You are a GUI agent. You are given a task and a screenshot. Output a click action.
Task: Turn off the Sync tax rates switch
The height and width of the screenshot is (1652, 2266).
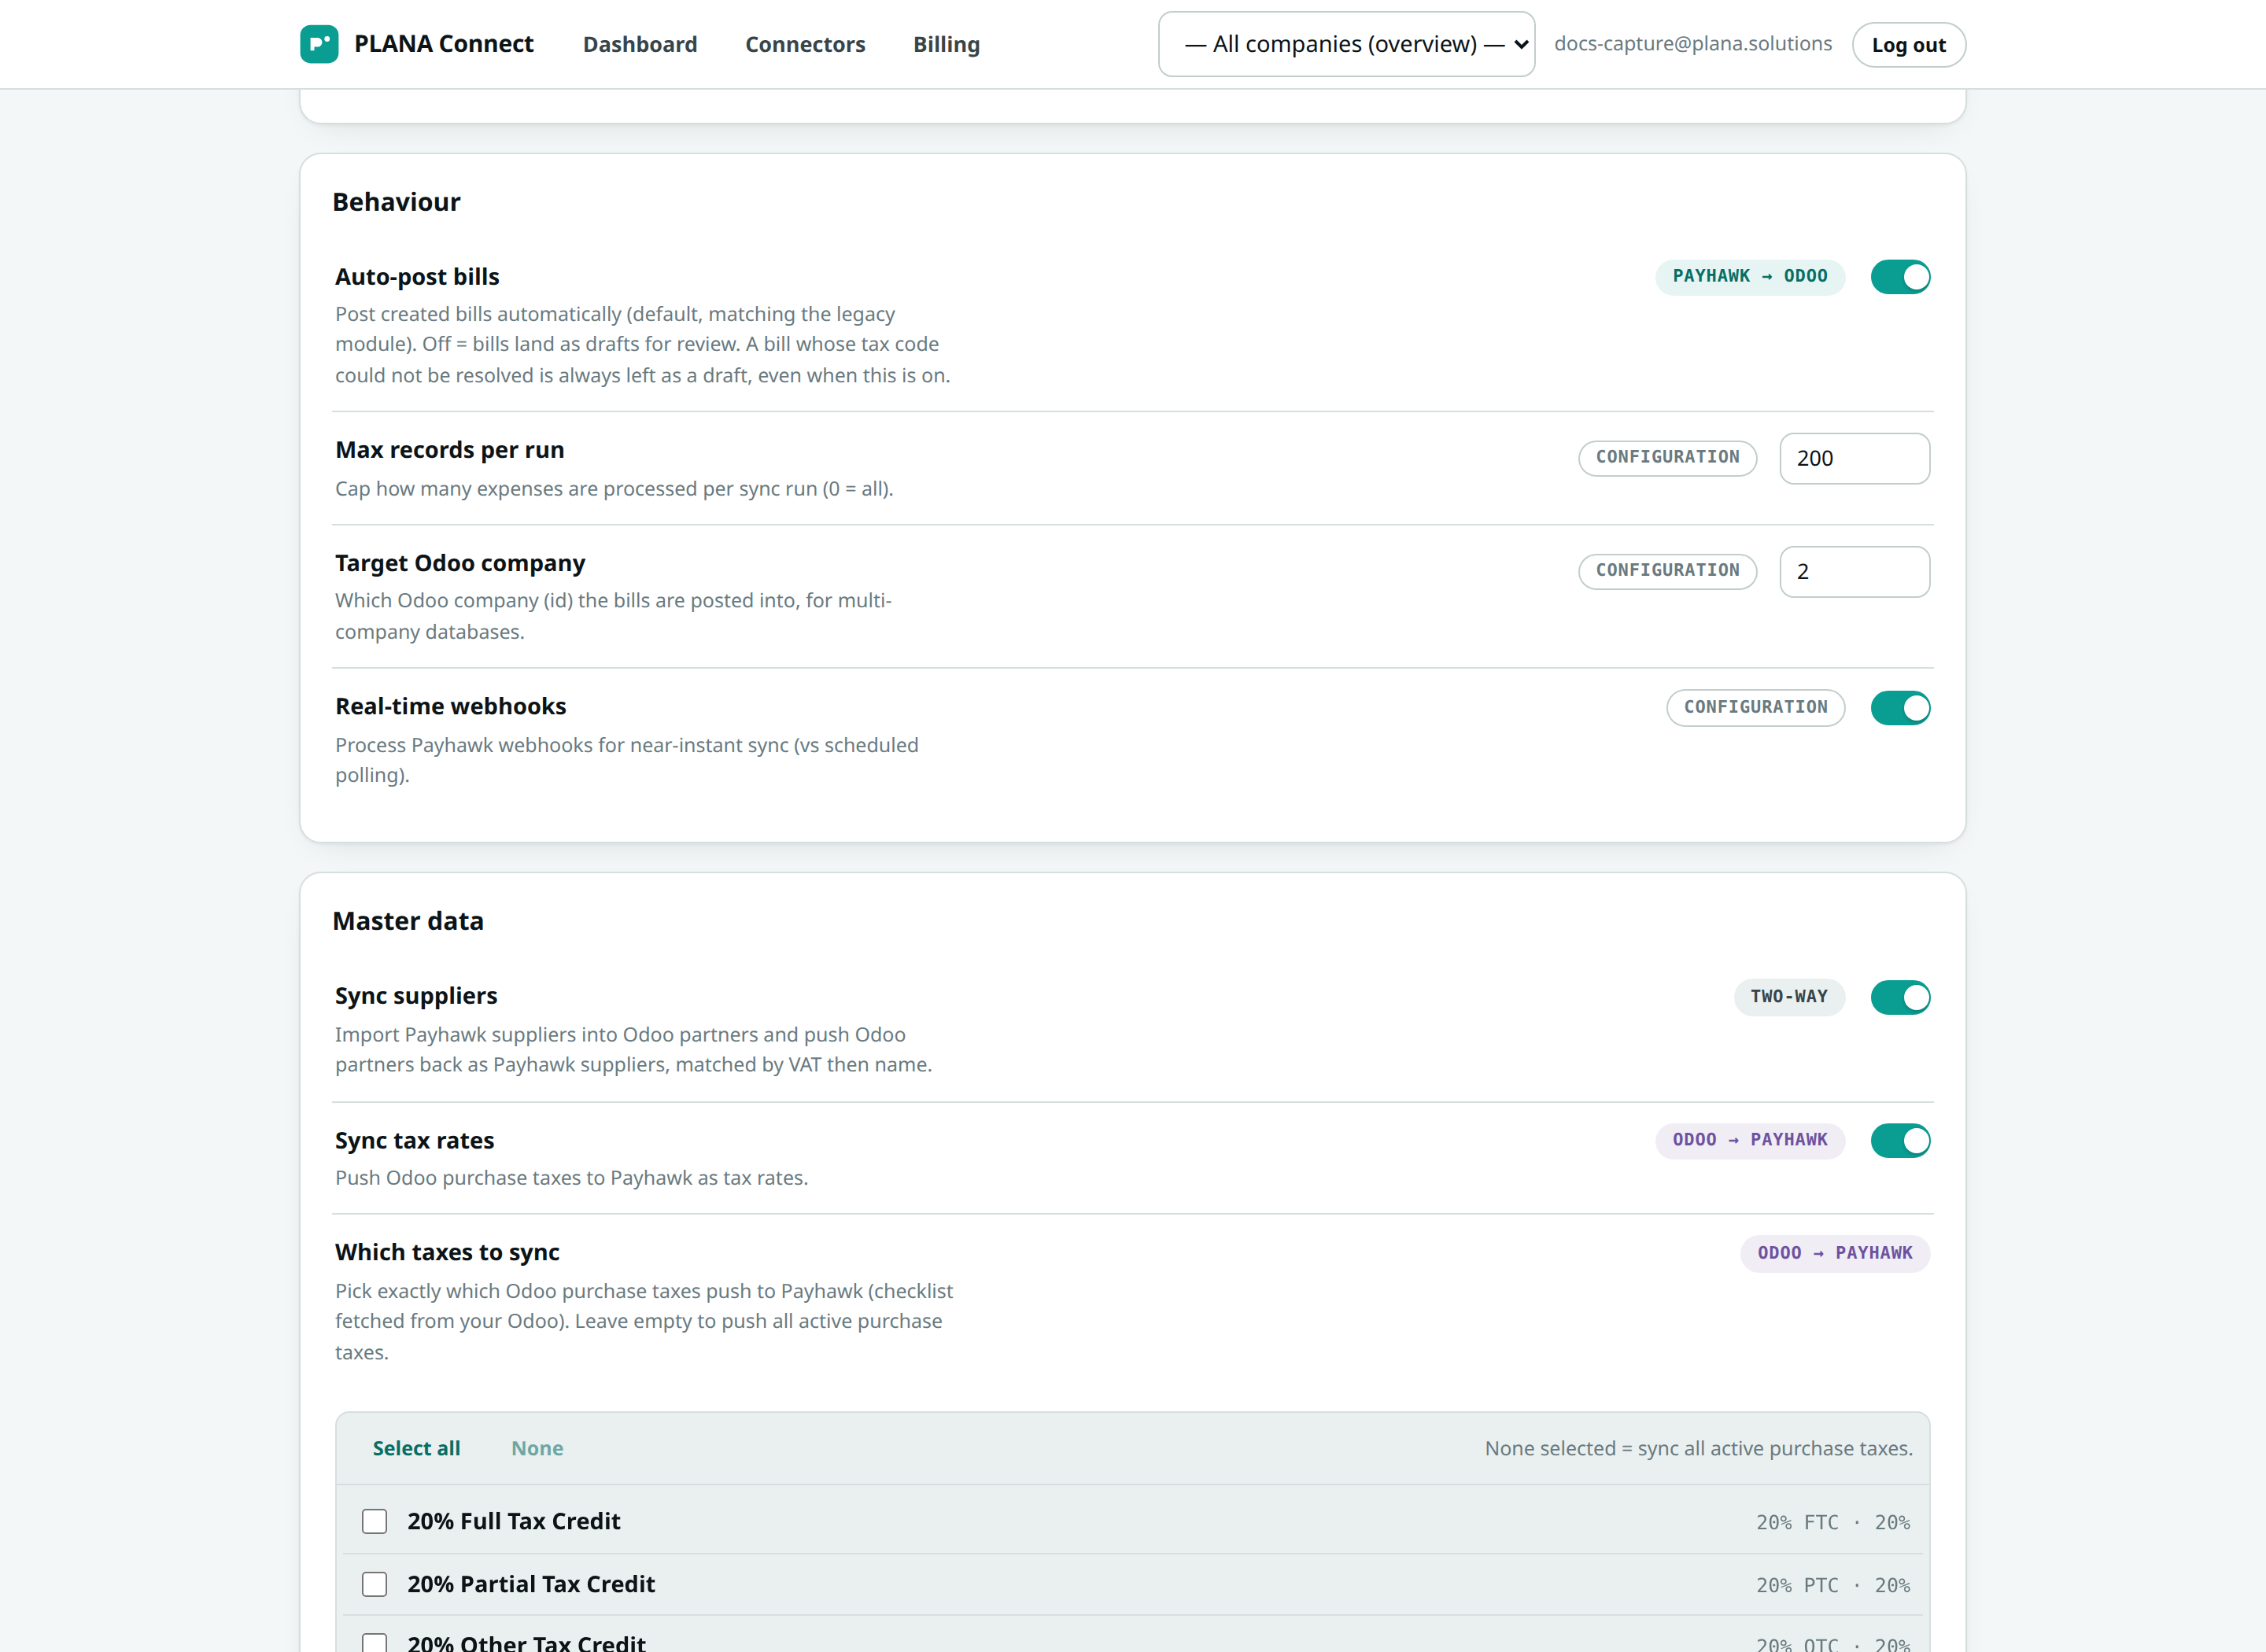click(1900, 1141)
